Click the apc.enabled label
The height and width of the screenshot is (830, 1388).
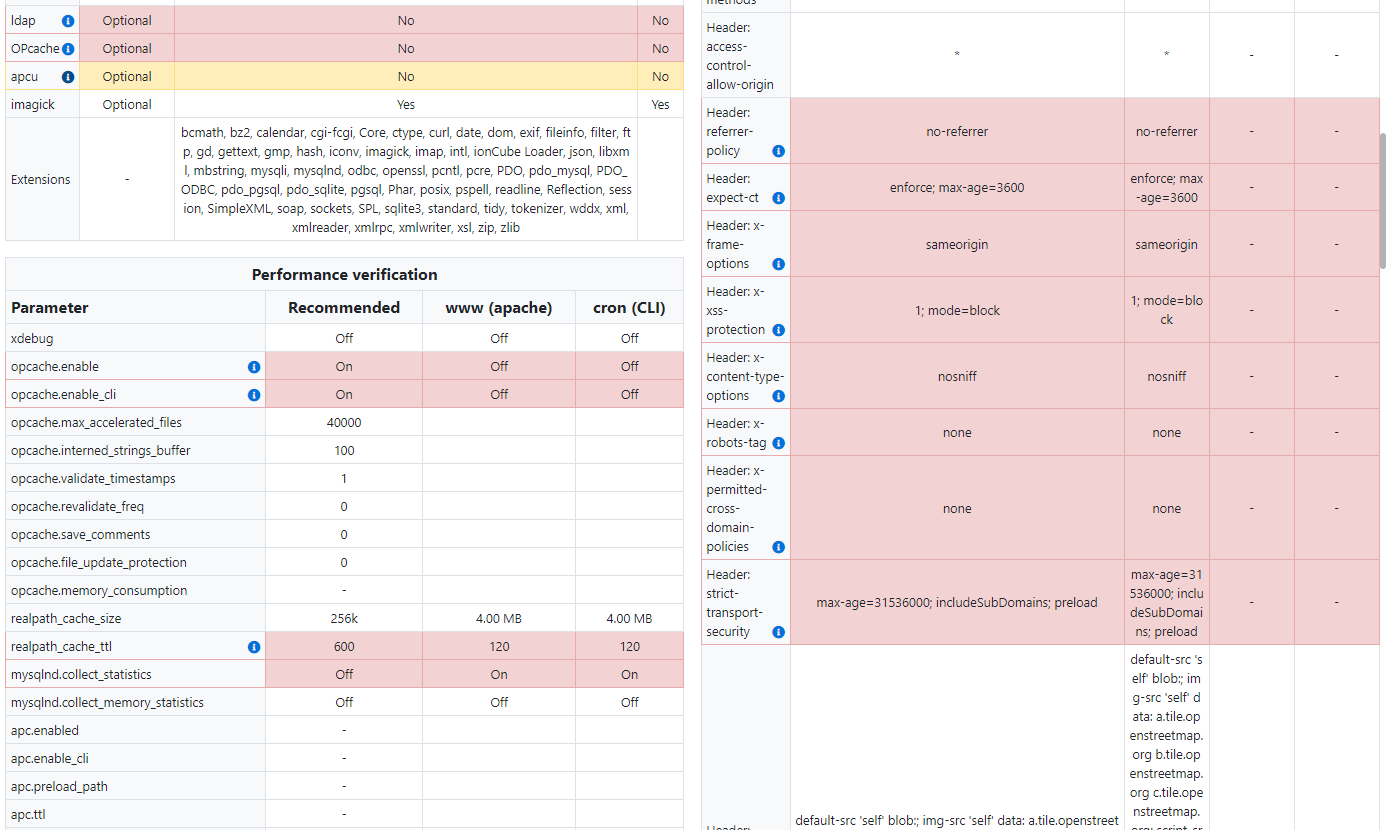(44, 731)
